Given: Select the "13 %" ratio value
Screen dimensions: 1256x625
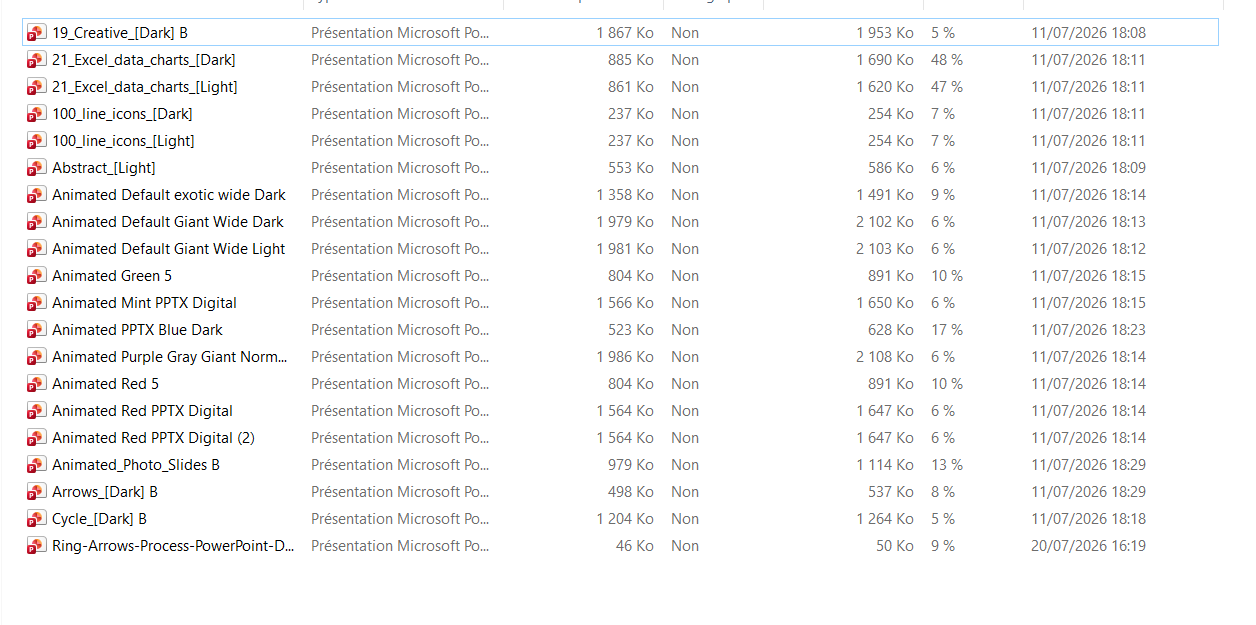Looking at the screenshot, I should pyautogui.click(x=947, y=465).
